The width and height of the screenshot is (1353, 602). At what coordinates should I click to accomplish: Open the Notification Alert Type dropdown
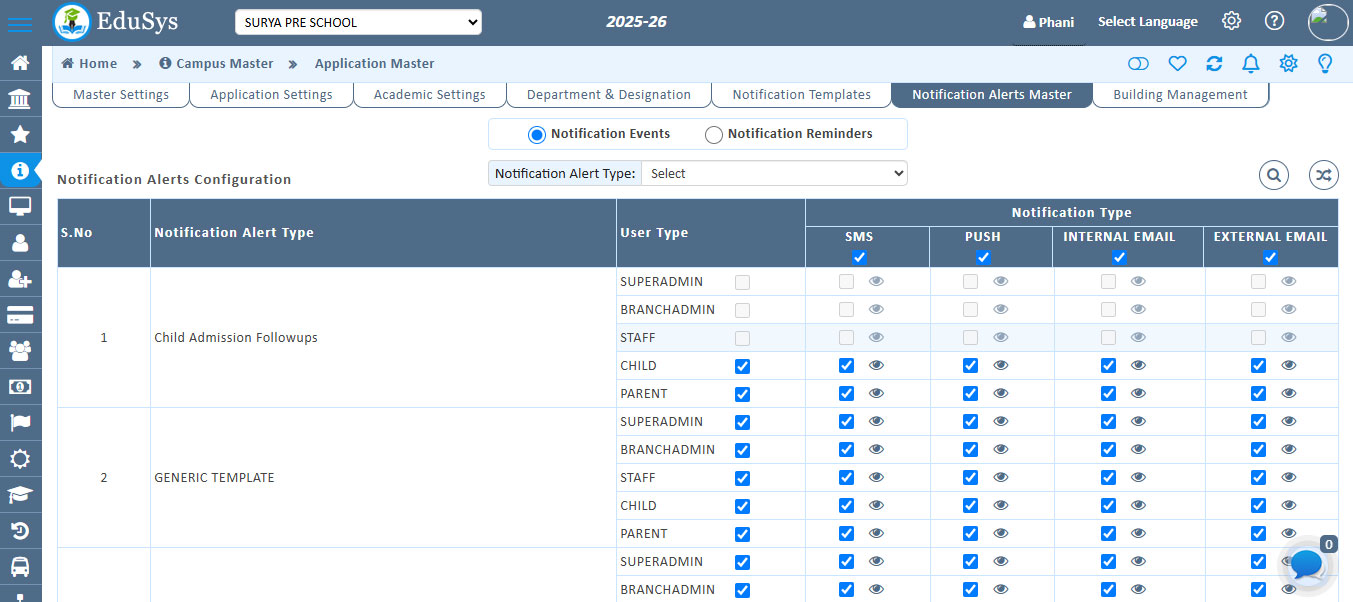(774, 173)
